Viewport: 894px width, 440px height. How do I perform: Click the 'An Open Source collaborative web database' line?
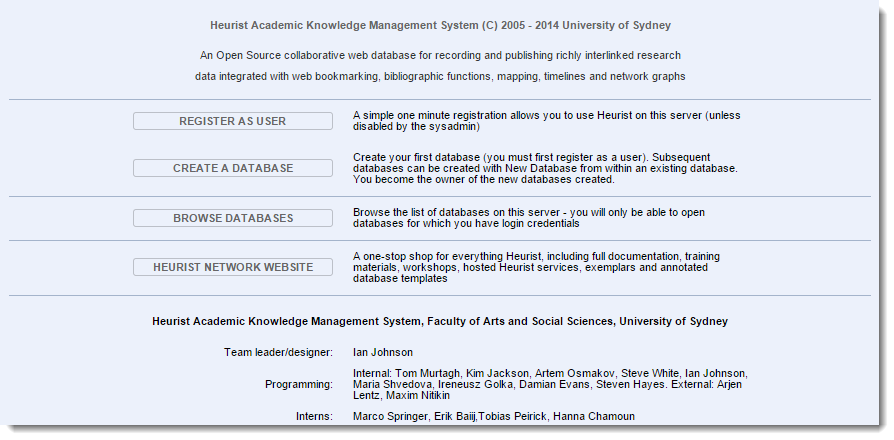pyautogui.click(x=440, y=56)
